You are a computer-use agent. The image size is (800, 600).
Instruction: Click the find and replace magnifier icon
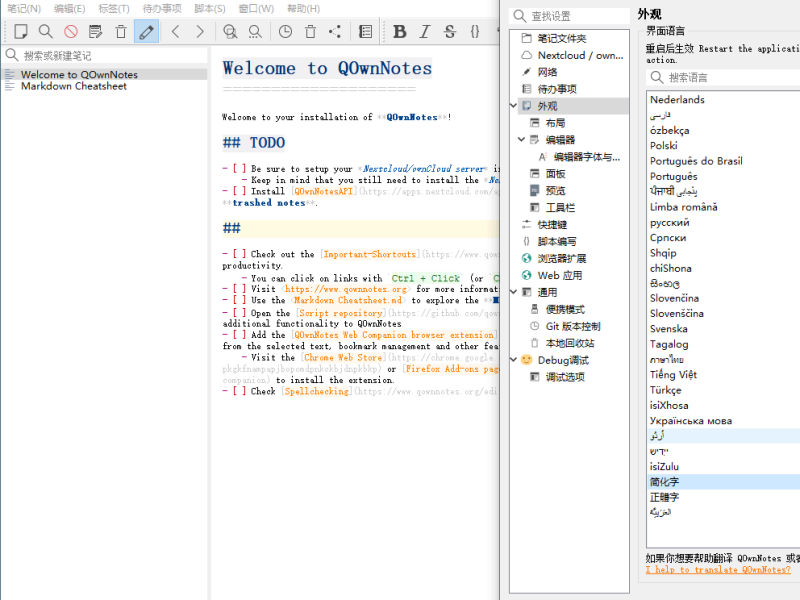(230, 32)
